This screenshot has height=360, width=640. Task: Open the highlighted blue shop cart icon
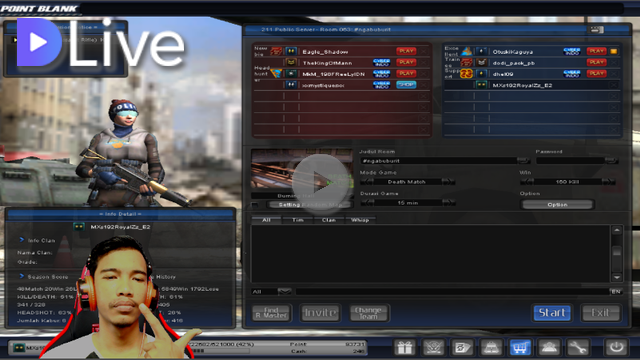[520, 348]
